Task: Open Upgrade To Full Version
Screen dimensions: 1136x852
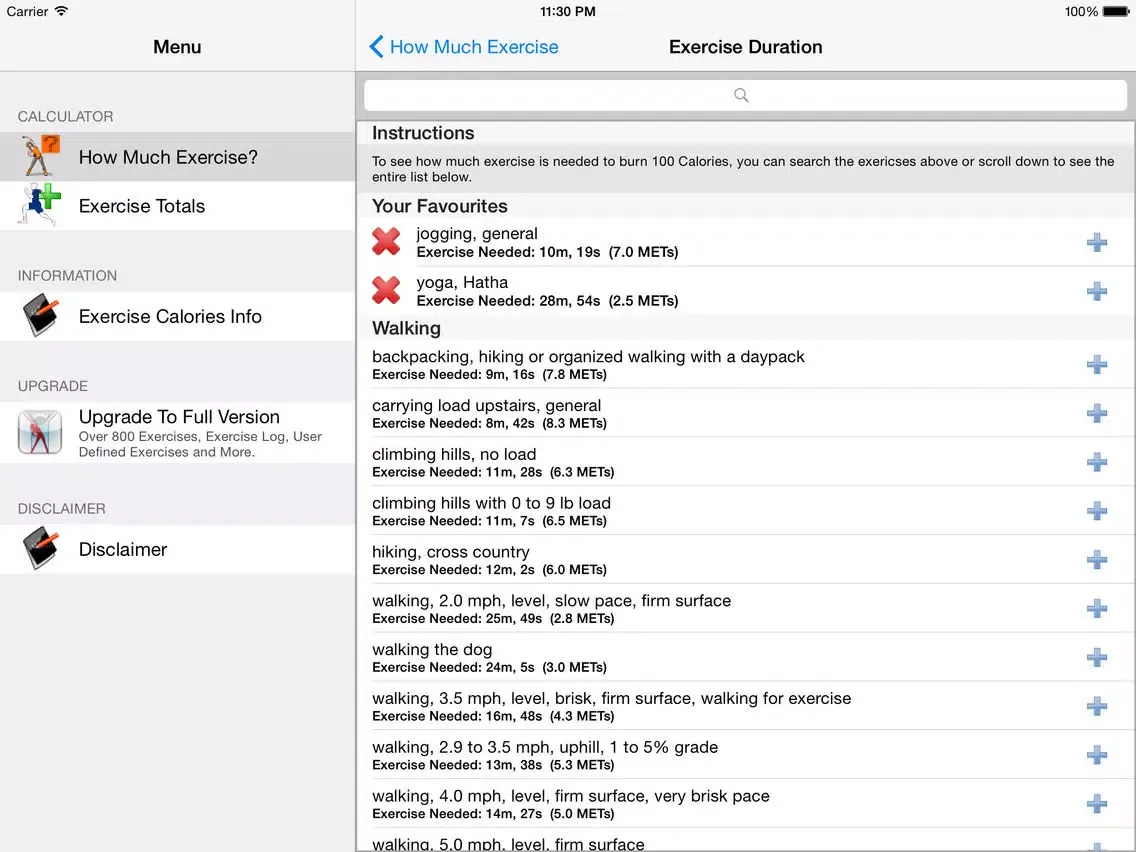Action: [x=178, y=417]
